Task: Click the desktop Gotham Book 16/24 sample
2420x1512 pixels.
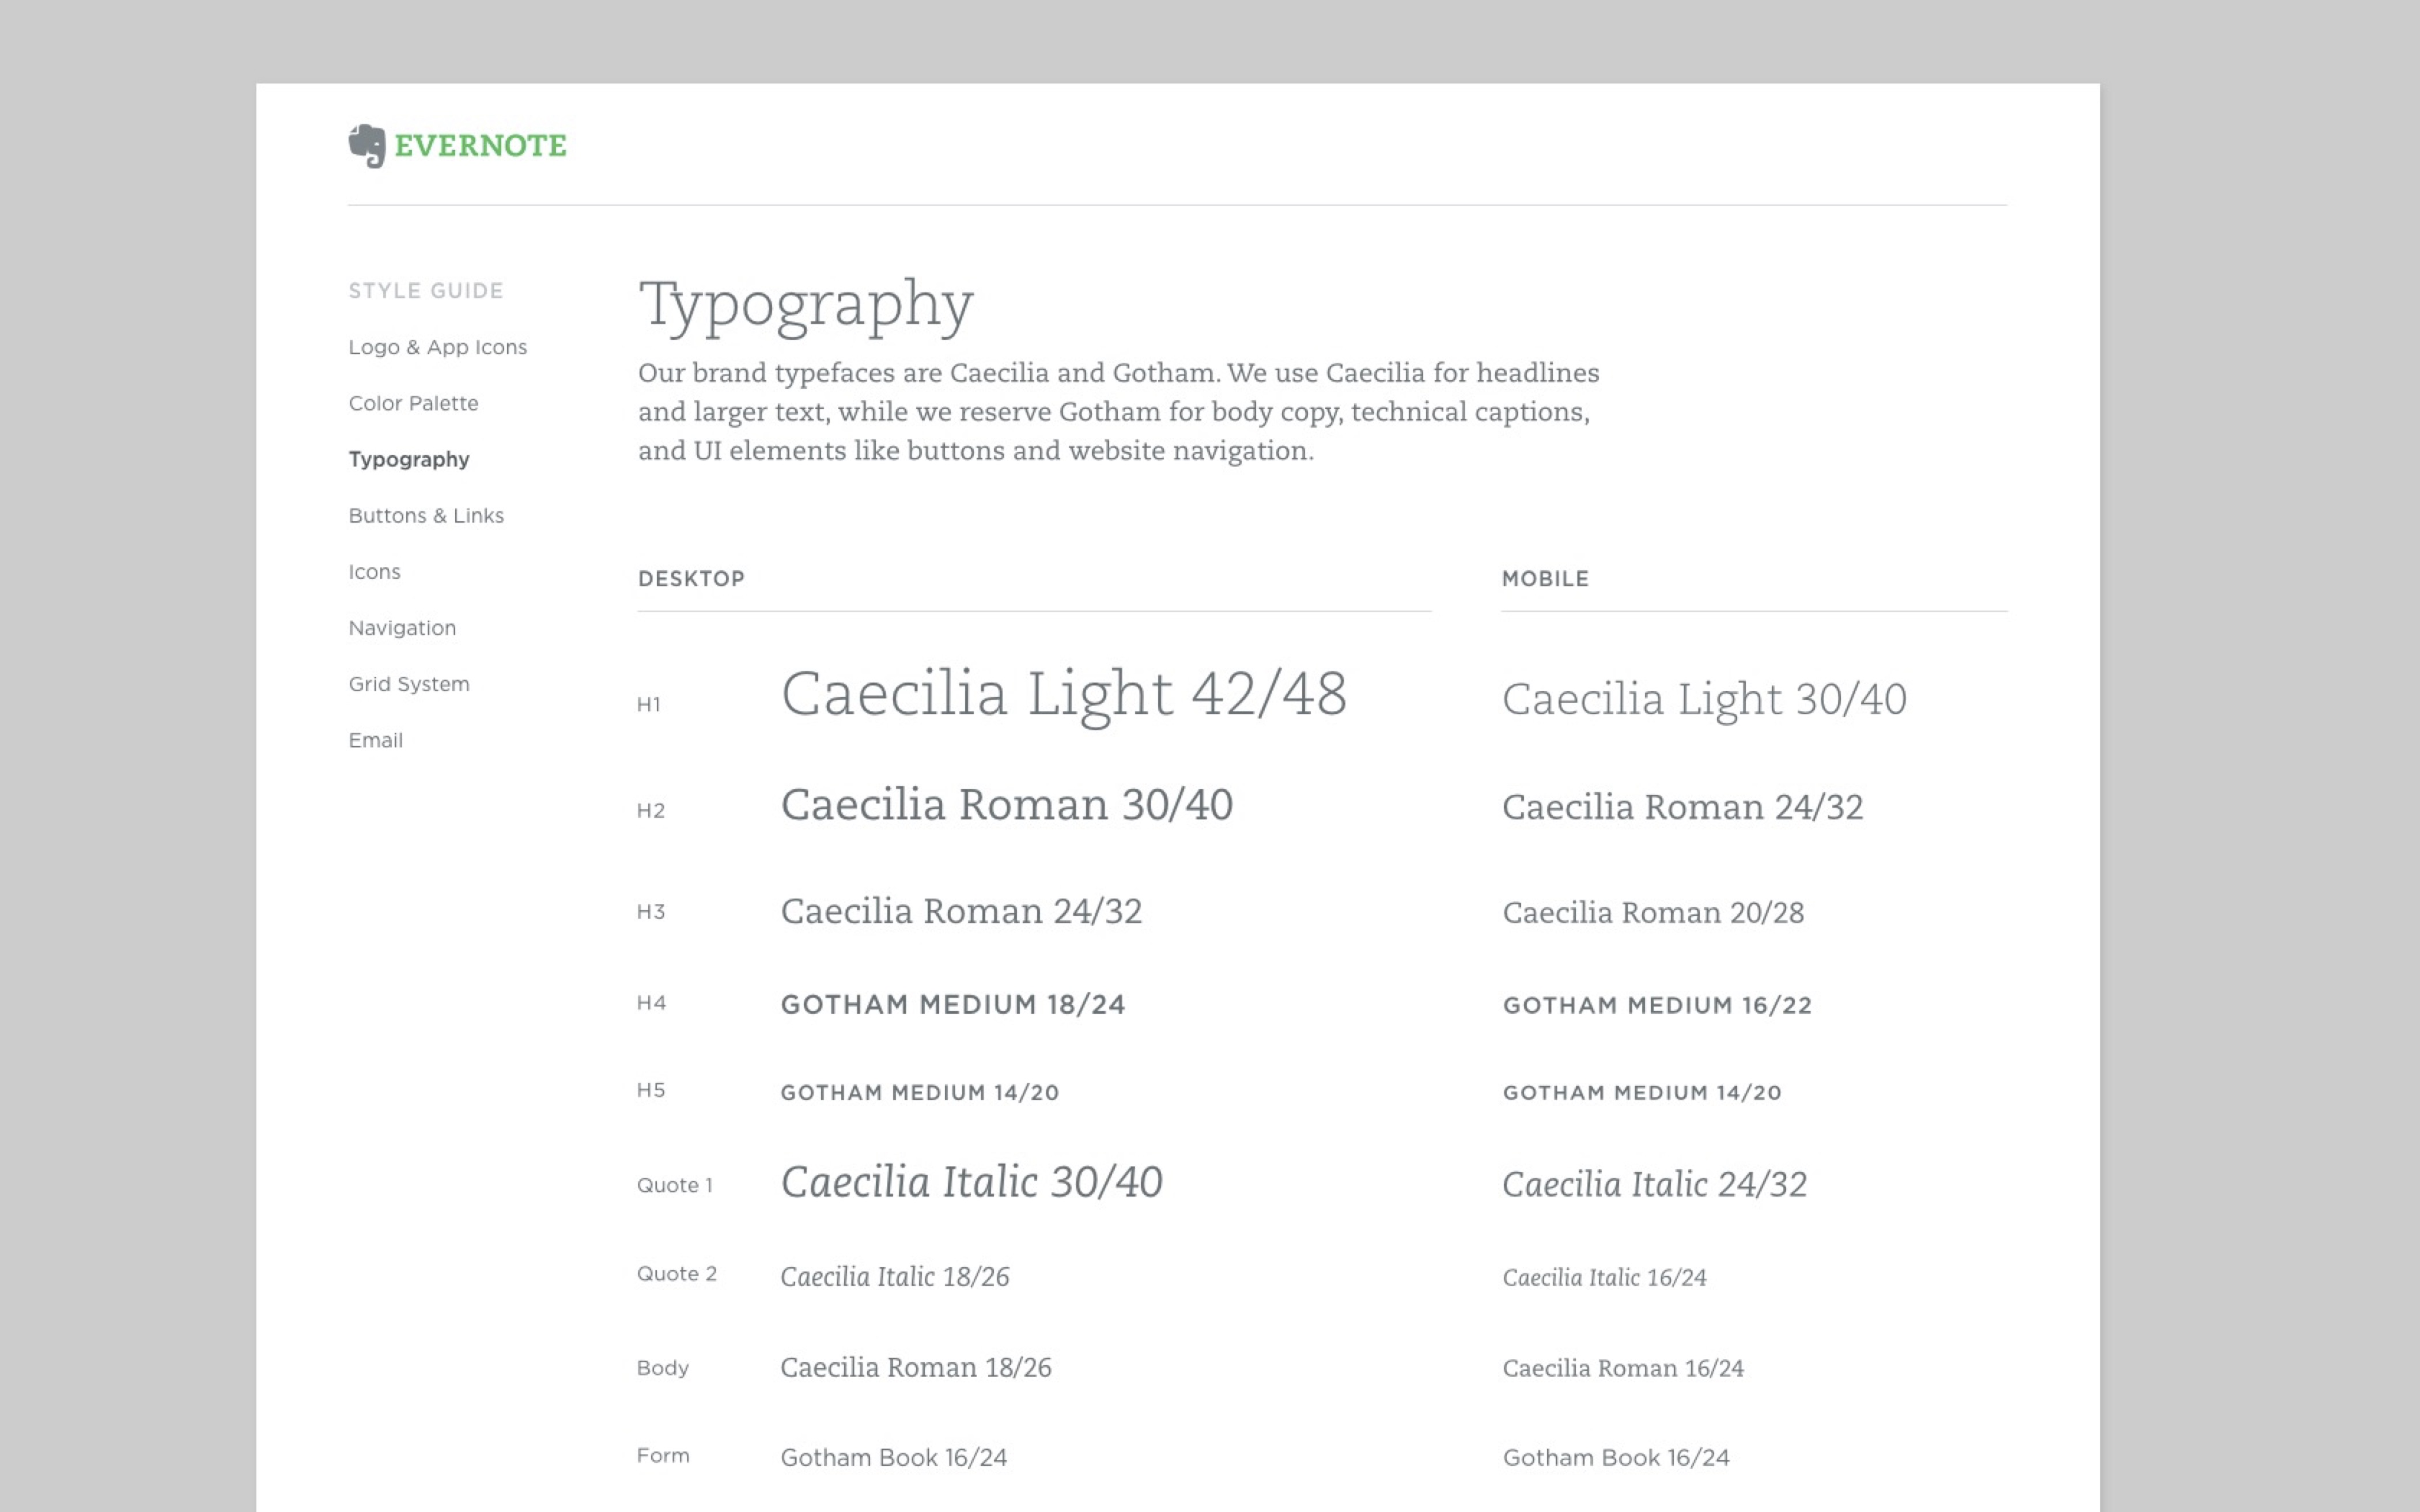Action: coord(894,1458)
